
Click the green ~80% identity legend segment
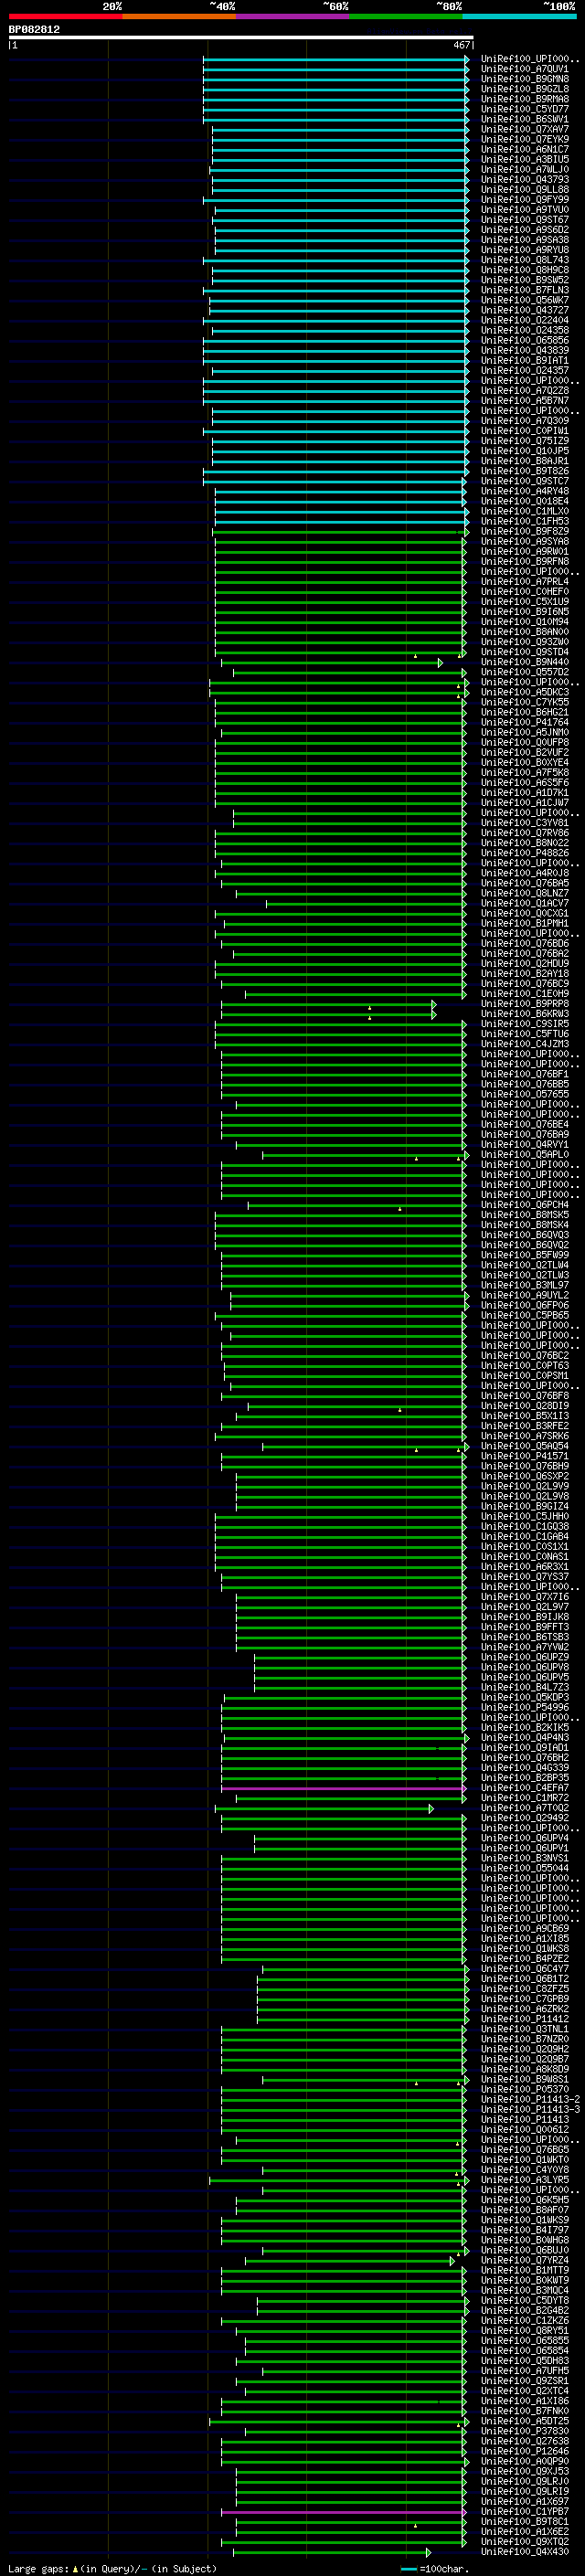[x=406, y=16]
